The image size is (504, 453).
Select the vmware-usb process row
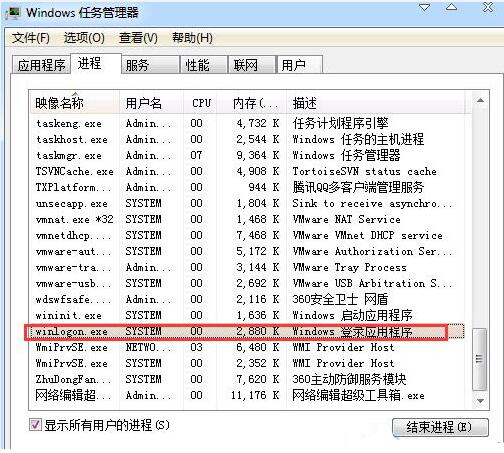coord(247,283)
